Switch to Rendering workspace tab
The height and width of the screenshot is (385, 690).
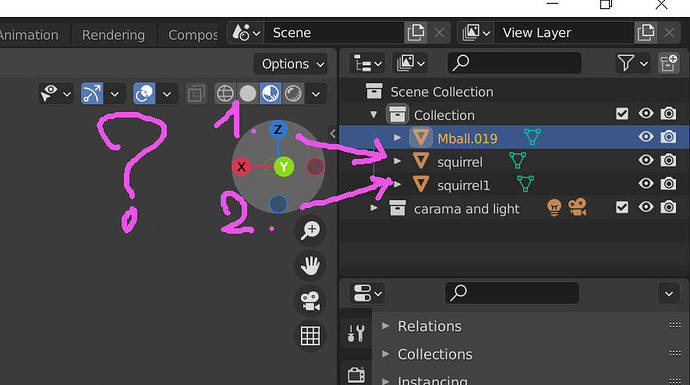[113, 35]
